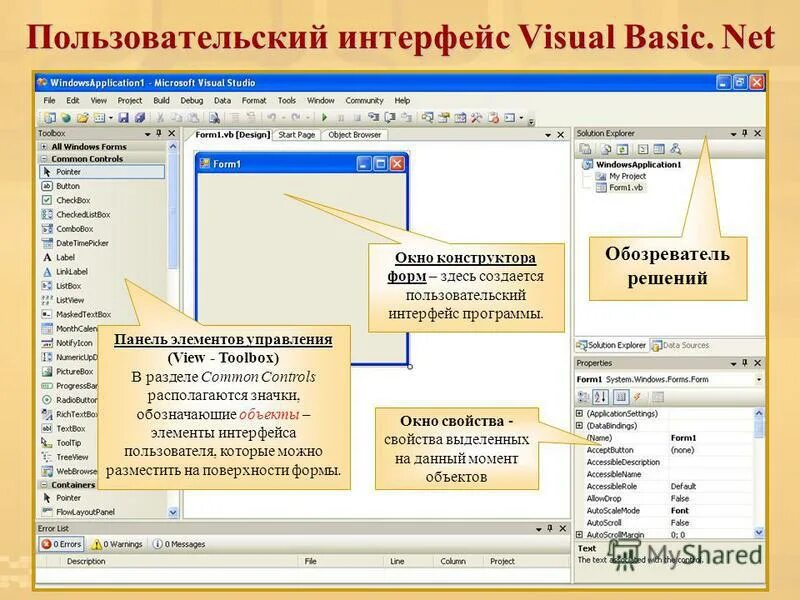The image size is (800, 600).
Task: Close the Error List panel
Action: click(x=563, y=529)
